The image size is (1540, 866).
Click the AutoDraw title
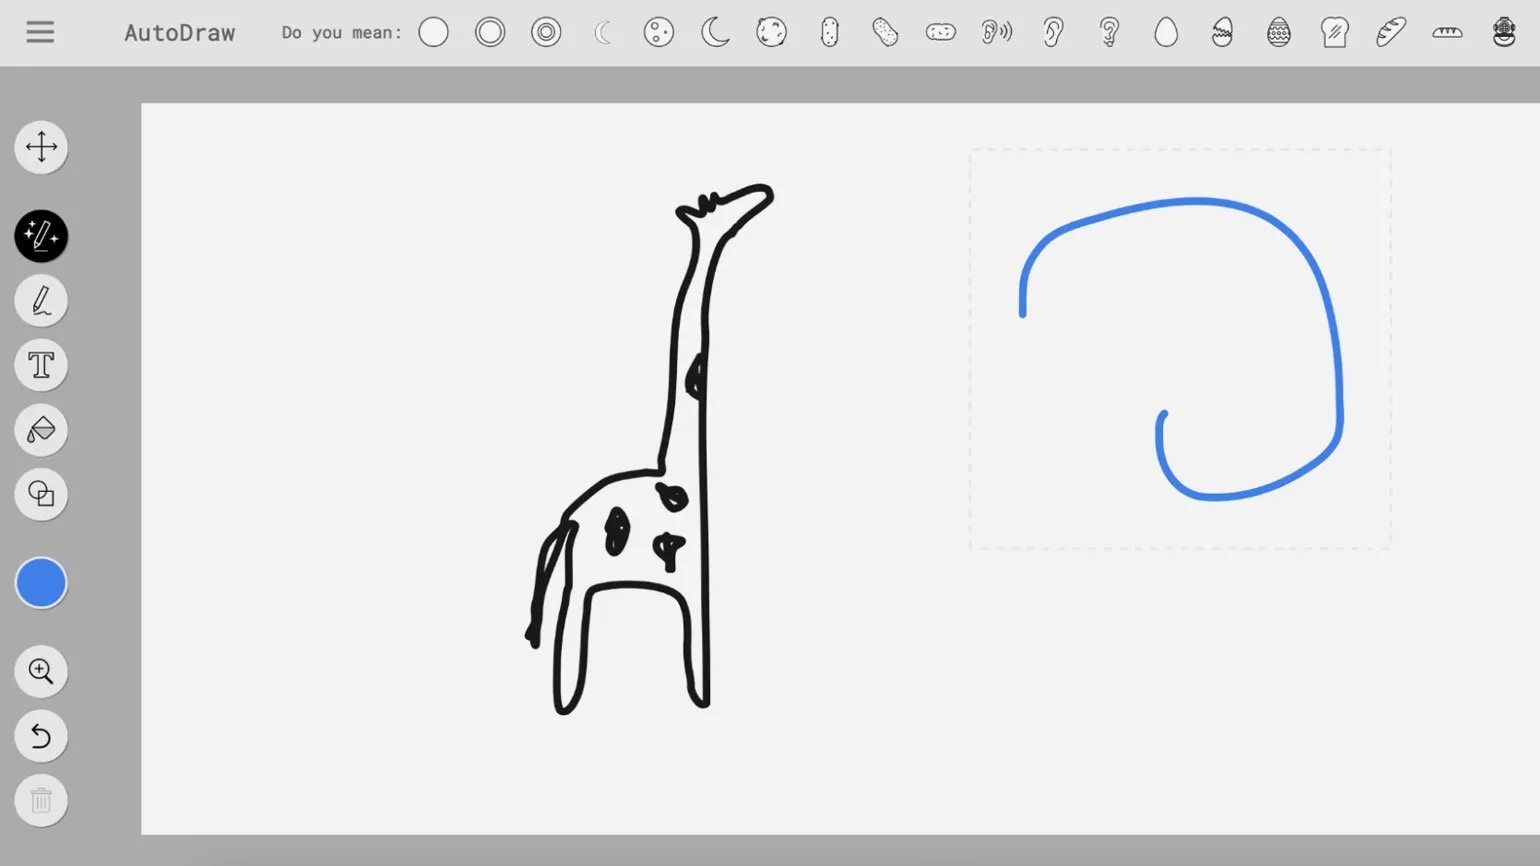[180, 33]
